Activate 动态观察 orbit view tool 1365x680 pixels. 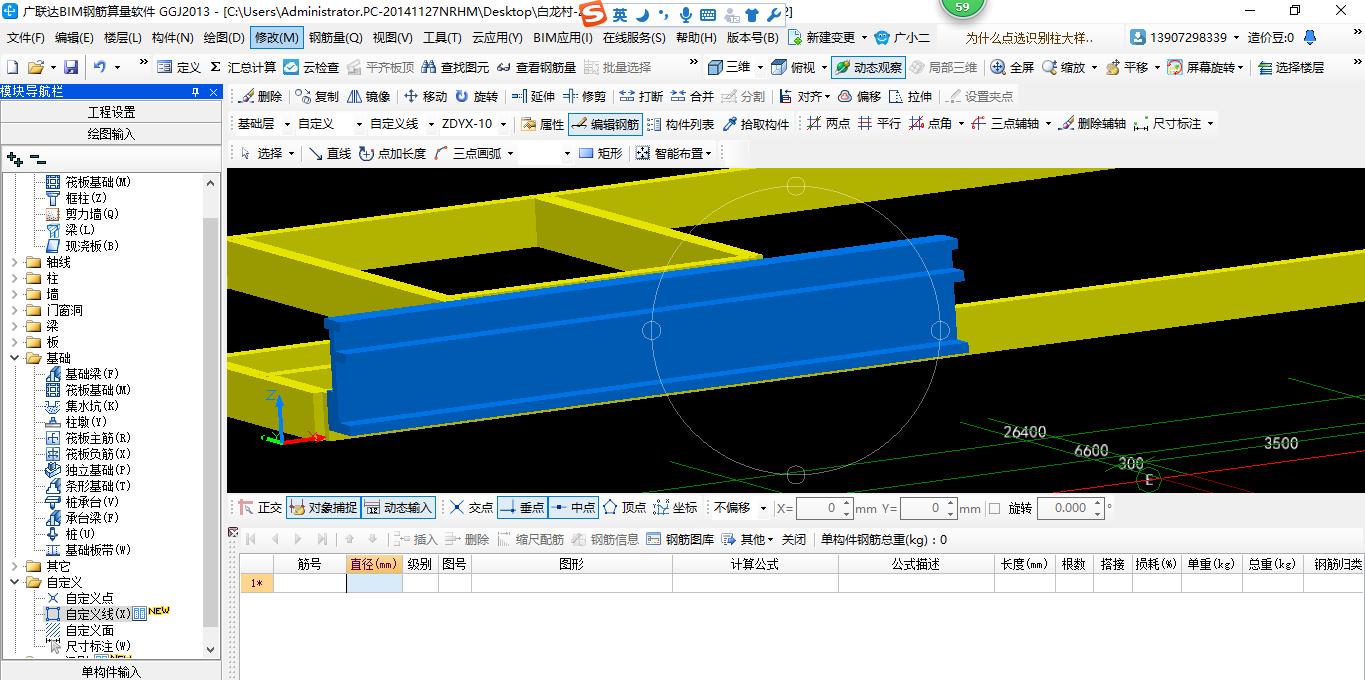point(869,67)
